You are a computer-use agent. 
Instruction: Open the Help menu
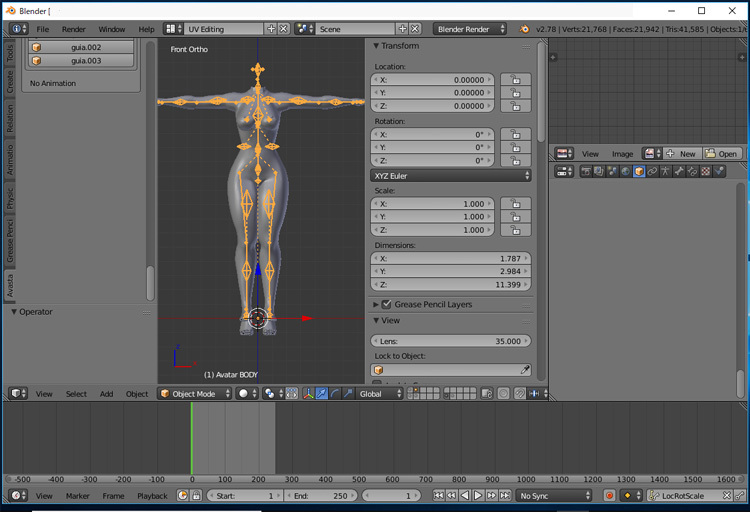pyautogui.click(x=146, y=29)
